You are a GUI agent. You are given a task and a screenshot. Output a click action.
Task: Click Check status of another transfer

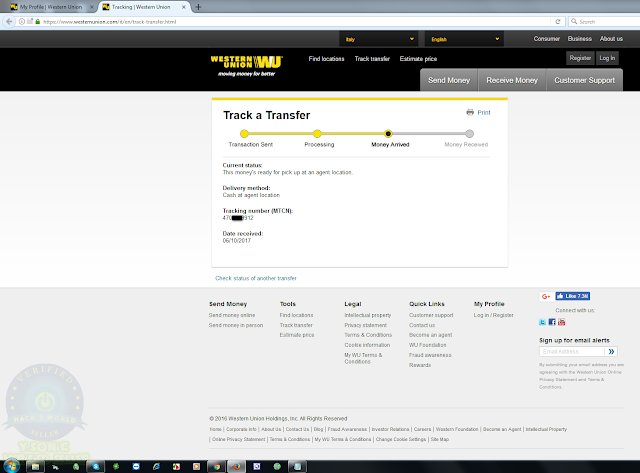click(256, 278)
